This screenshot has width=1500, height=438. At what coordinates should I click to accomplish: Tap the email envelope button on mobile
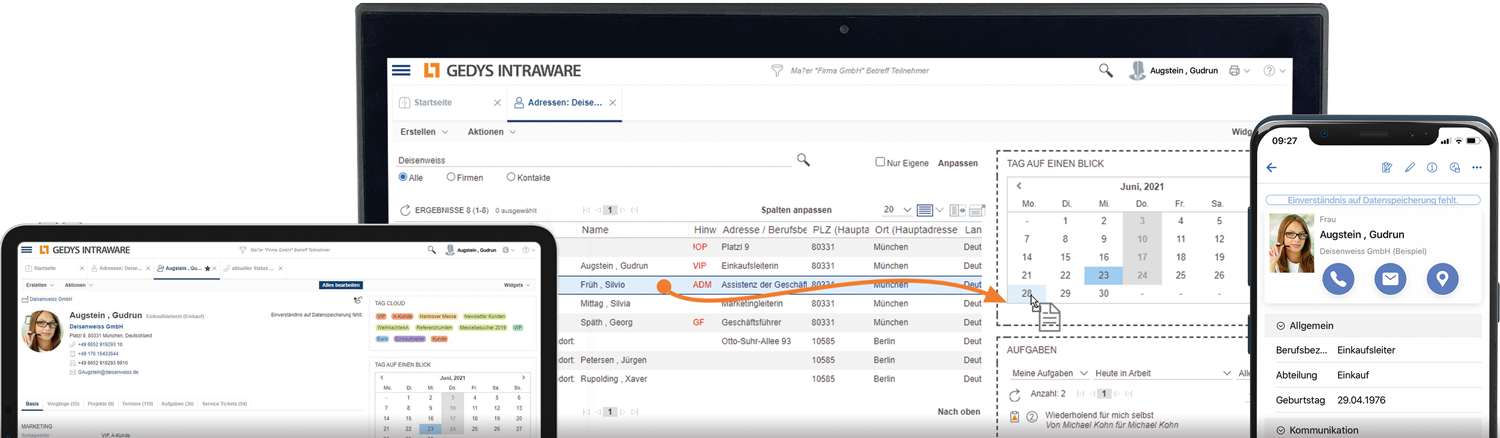point(1390,279)
